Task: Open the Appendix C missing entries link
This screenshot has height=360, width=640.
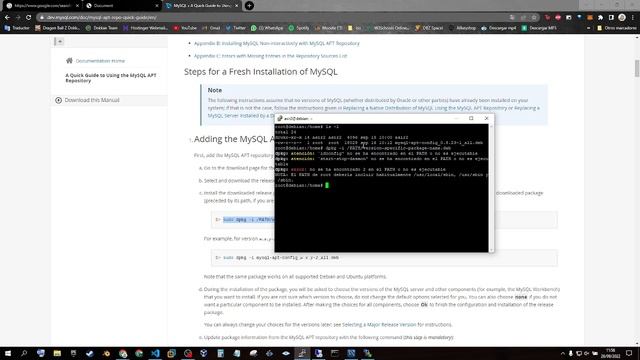Action: (x=271, y=56)
